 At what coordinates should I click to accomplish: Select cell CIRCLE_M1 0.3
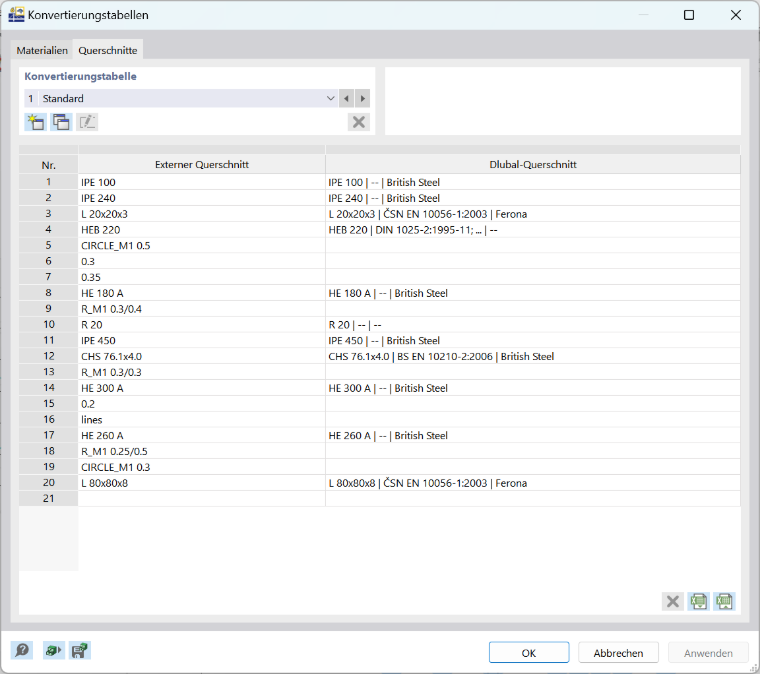(x=202, y=467)
